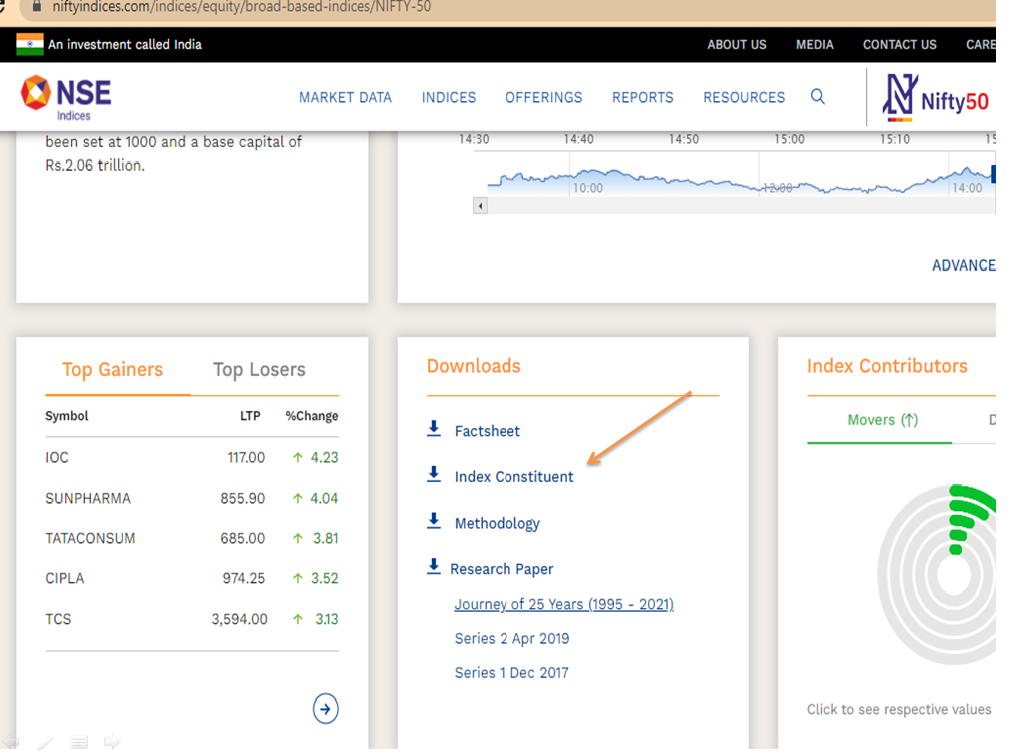The image size is (1012, 754).
Task: Select the IOC symbol row
Action: (x=192, y=458)
